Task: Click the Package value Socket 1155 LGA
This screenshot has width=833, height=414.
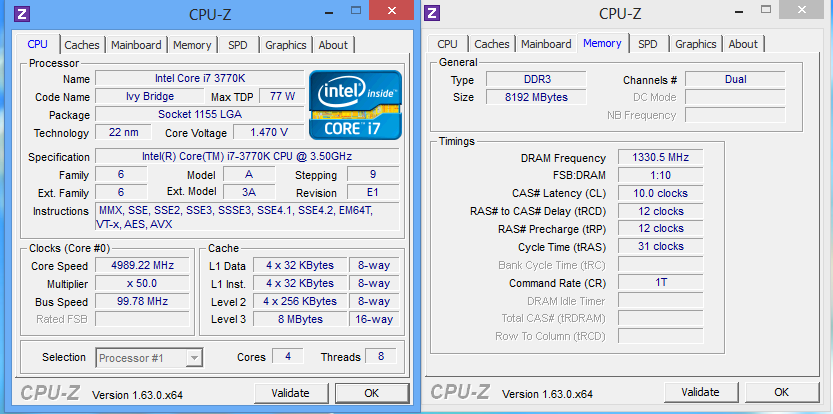Action: [200, 114]
